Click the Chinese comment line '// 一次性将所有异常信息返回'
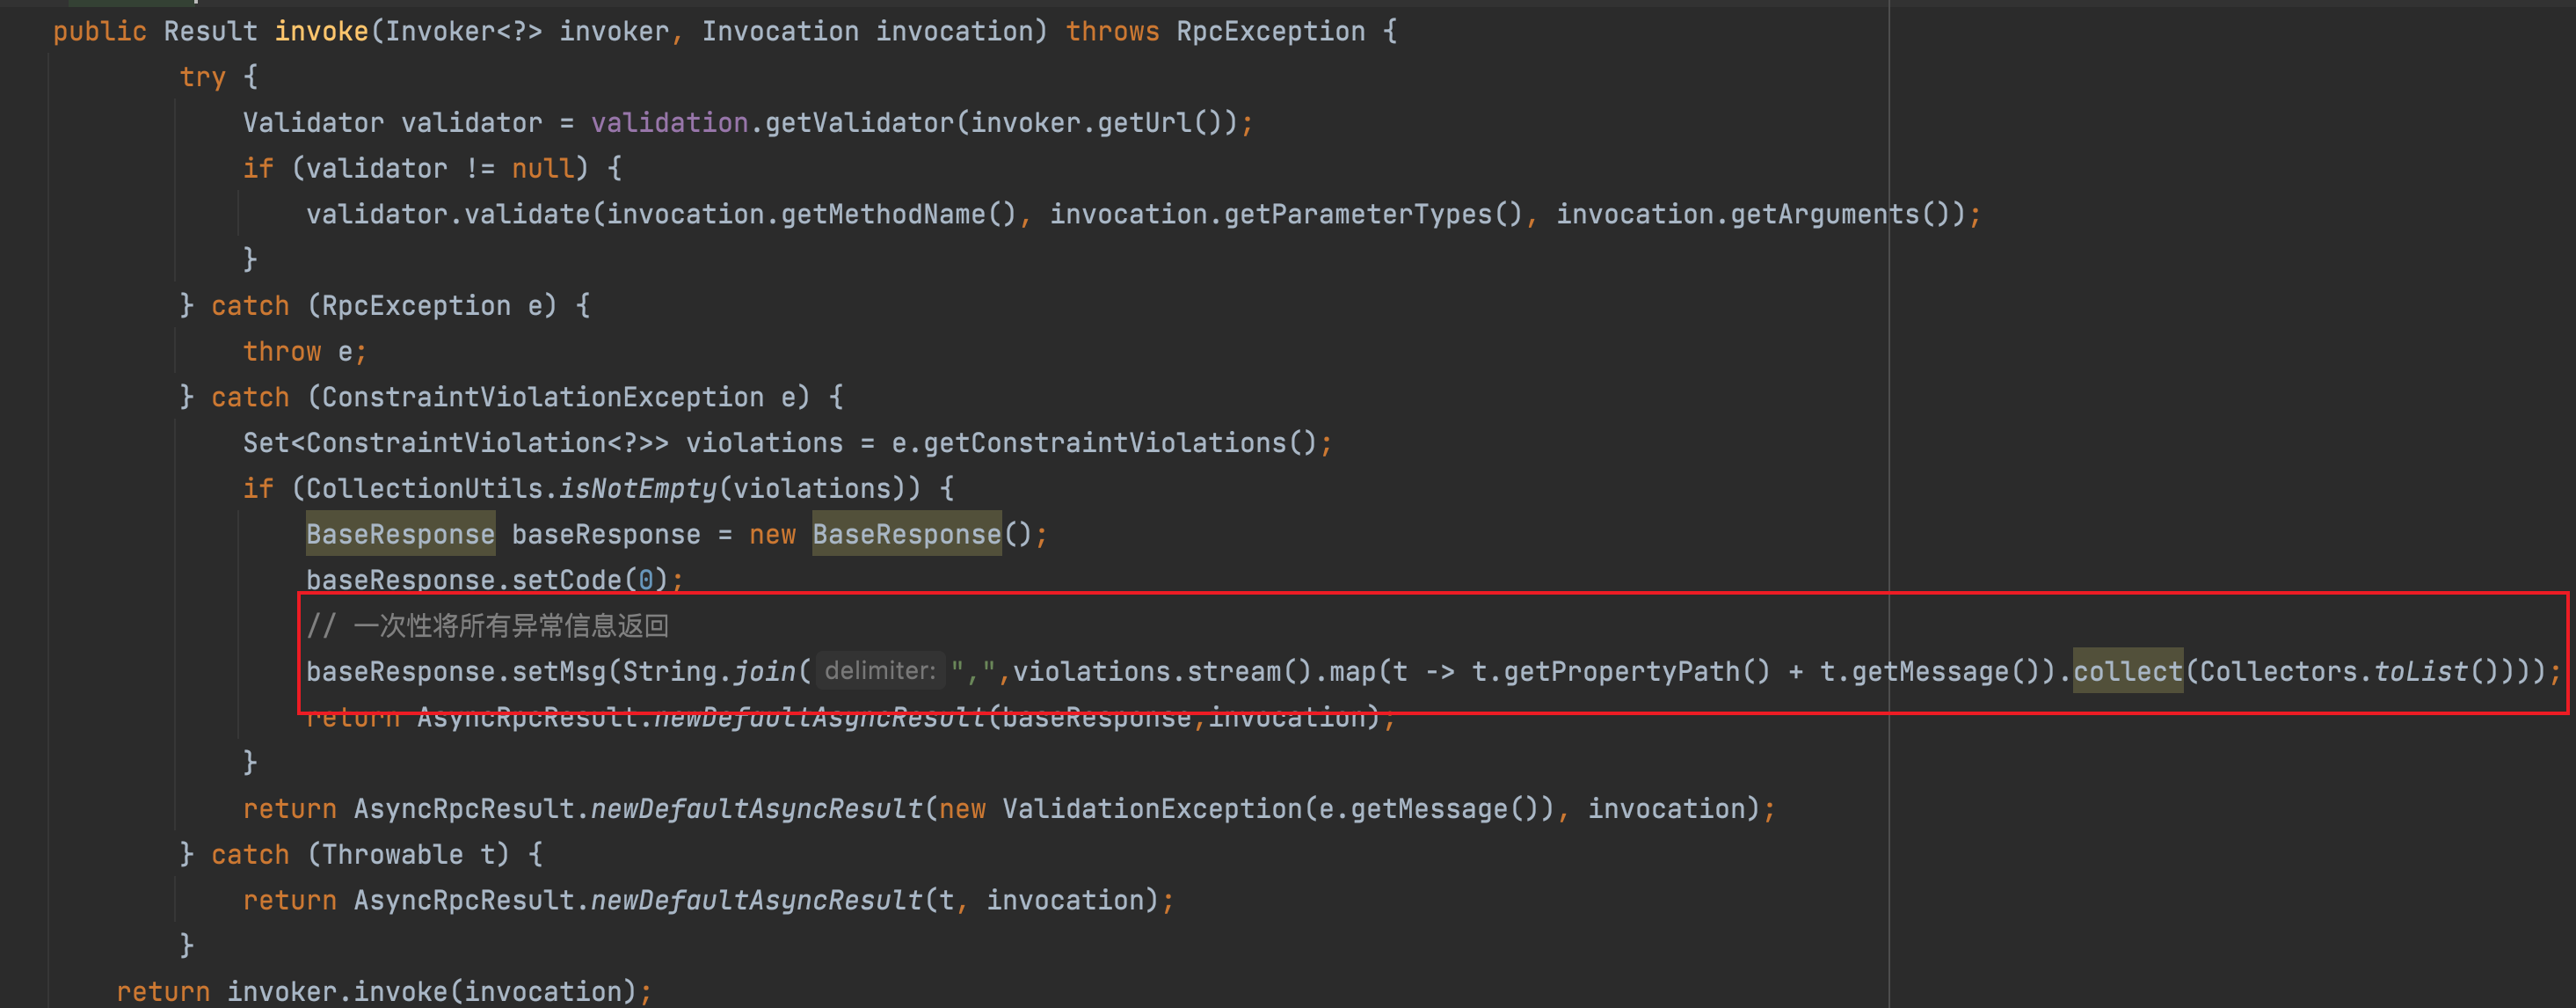 click(487, 627)
